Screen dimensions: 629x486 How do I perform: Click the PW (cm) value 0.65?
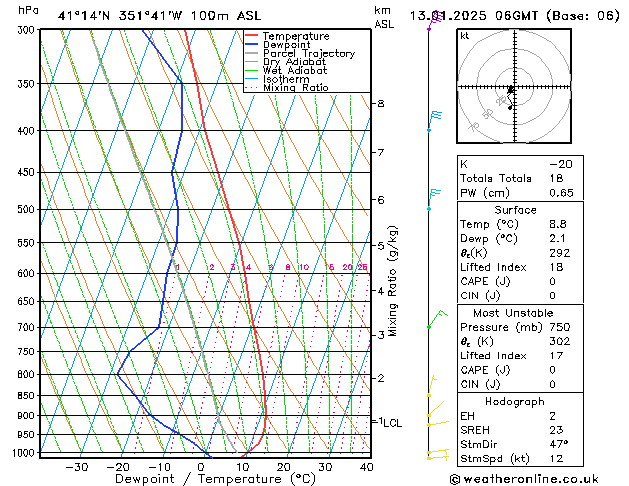(561, 193)
